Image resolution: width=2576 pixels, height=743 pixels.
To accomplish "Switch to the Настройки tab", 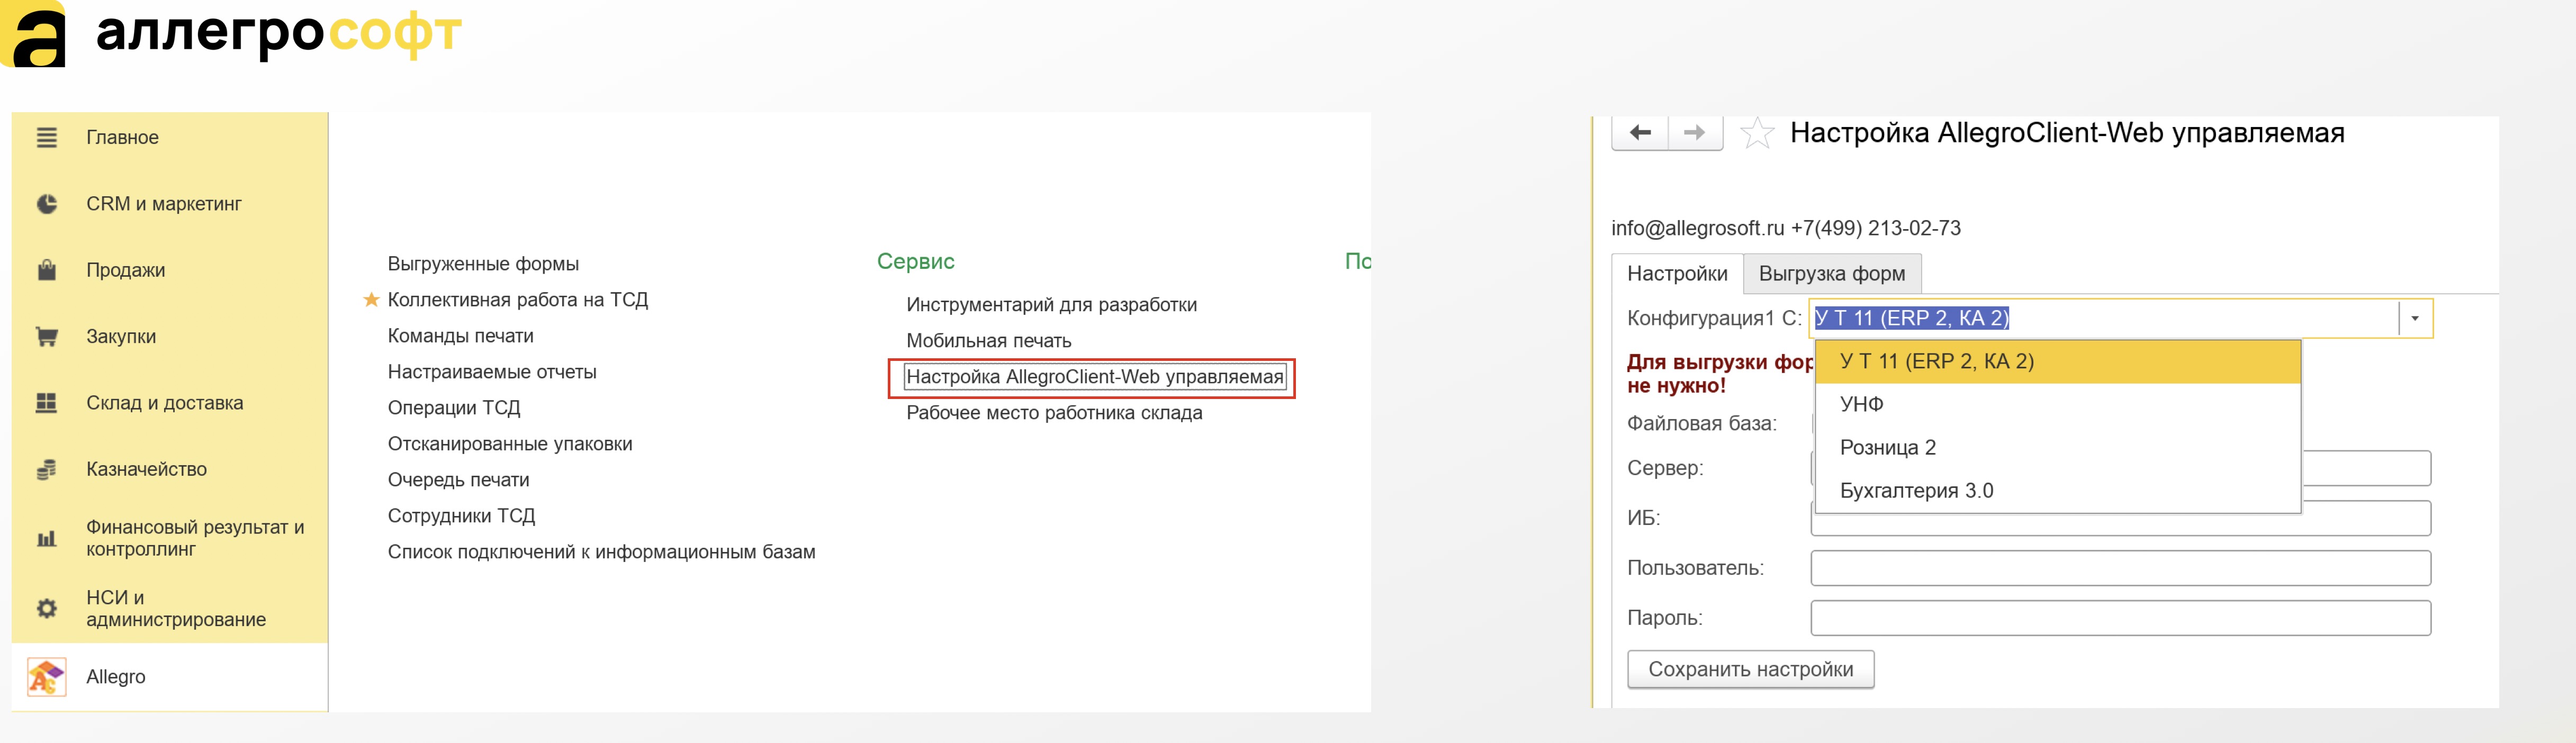I will (1677, 274).
